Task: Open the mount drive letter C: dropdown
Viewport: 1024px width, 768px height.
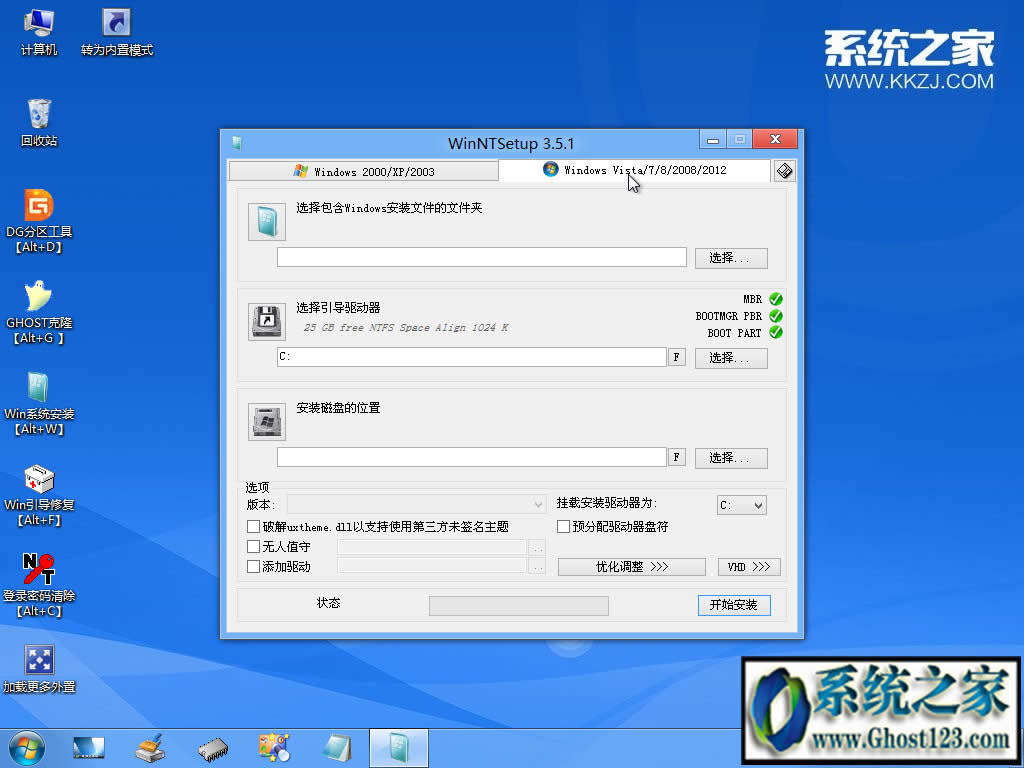Action: tap(741, 505)
